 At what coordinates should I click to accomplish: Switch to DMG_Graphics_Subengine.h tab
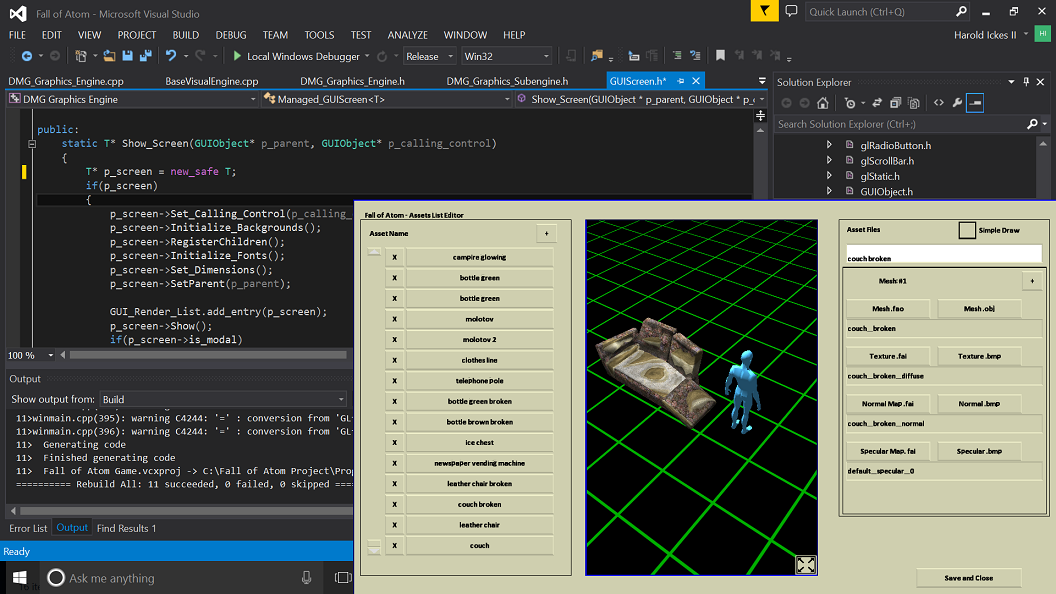[x=507, y=81]
